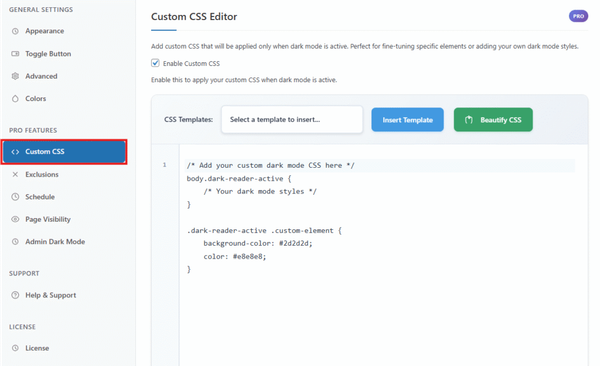The width and height of the screenshot is (600, 366).
Task: Click the 'Your dark mode styles' comment
Action: [x=260, y=191]
